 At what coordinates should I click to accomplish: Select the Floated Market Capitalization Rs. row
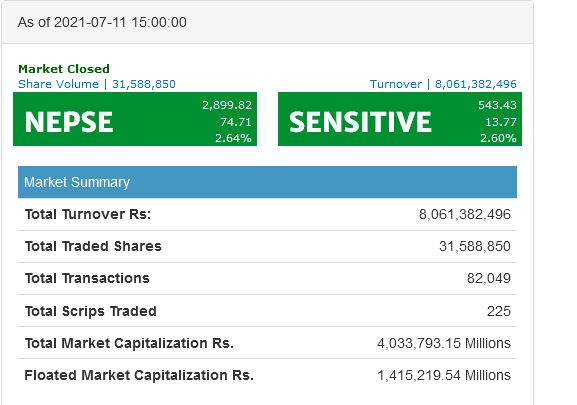(268, 375)
